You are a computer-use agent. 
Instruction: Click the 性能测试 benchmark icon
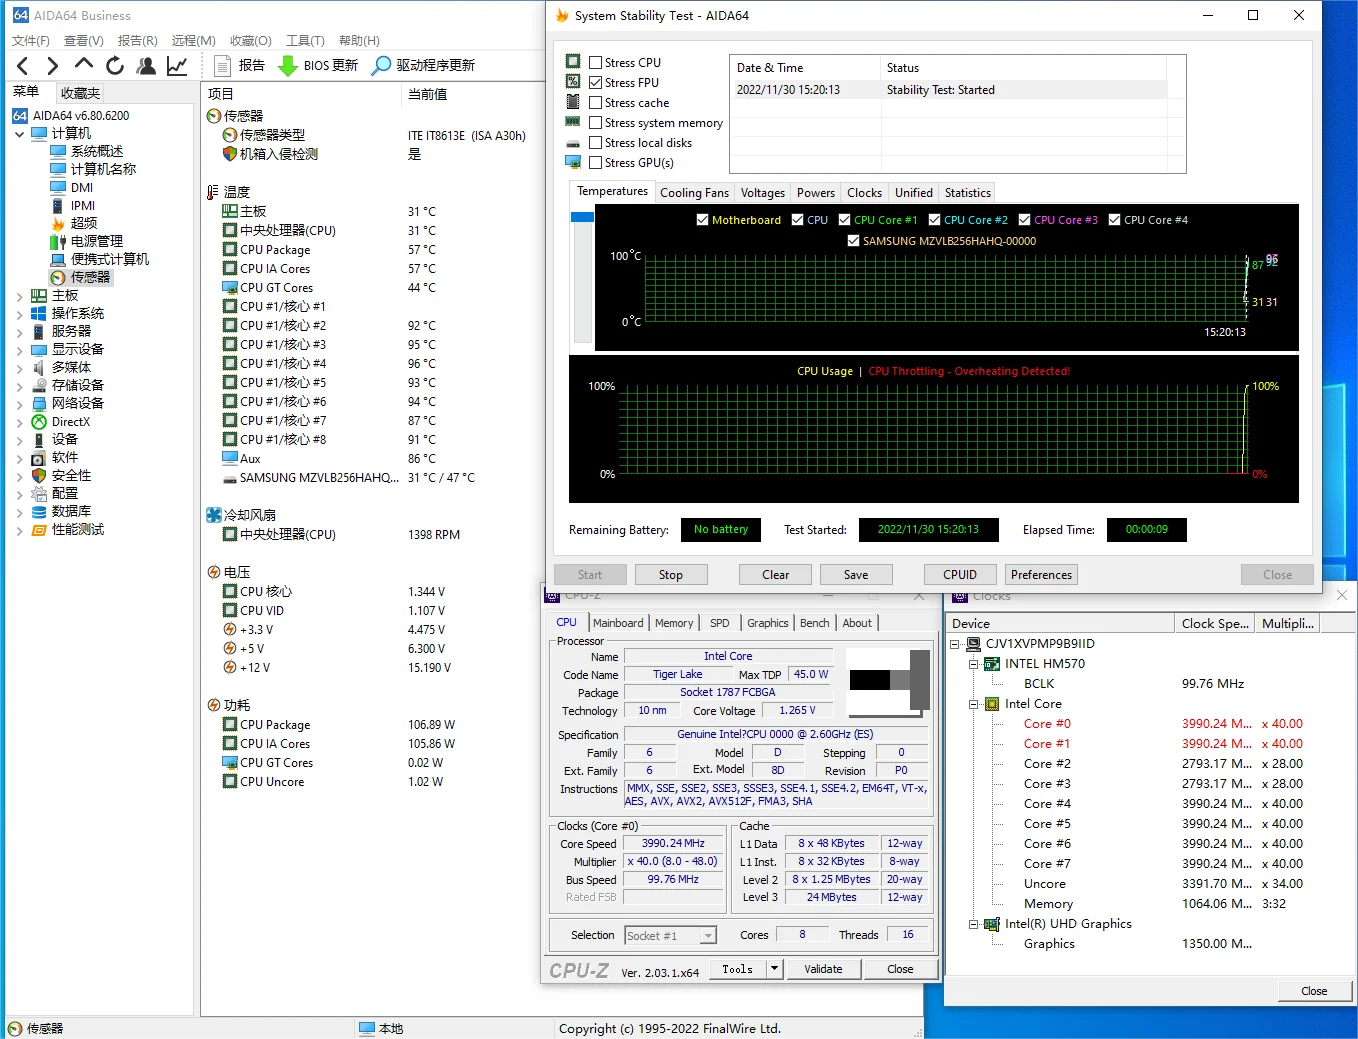39,530
